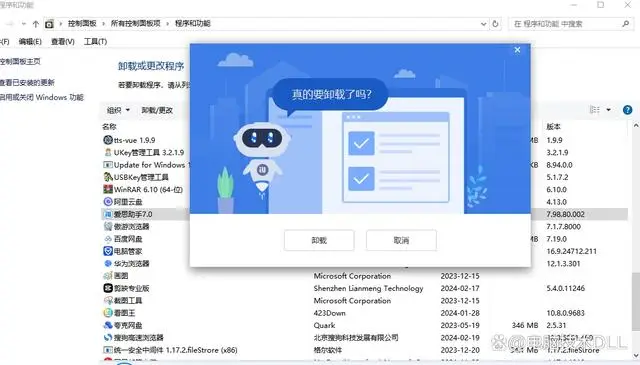This screenshot has width=640, height=365.
Task: Open recent locations dropdown arrow
Action: (x=24, y=24)
